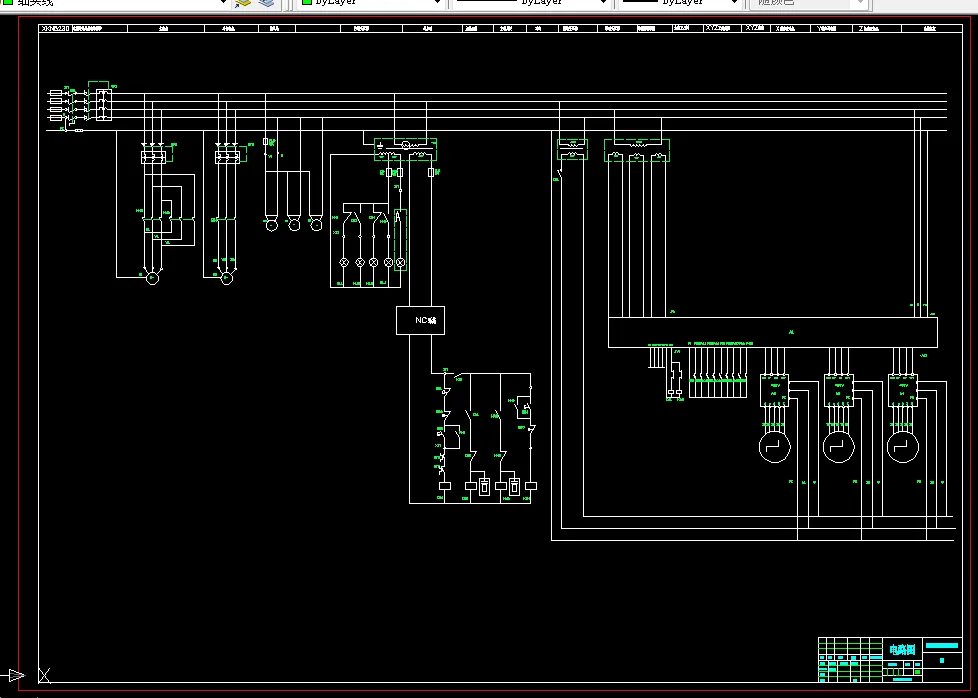Expand the ByLayer linetype dropdown
The image size is (978, 698).
(531, 2)
